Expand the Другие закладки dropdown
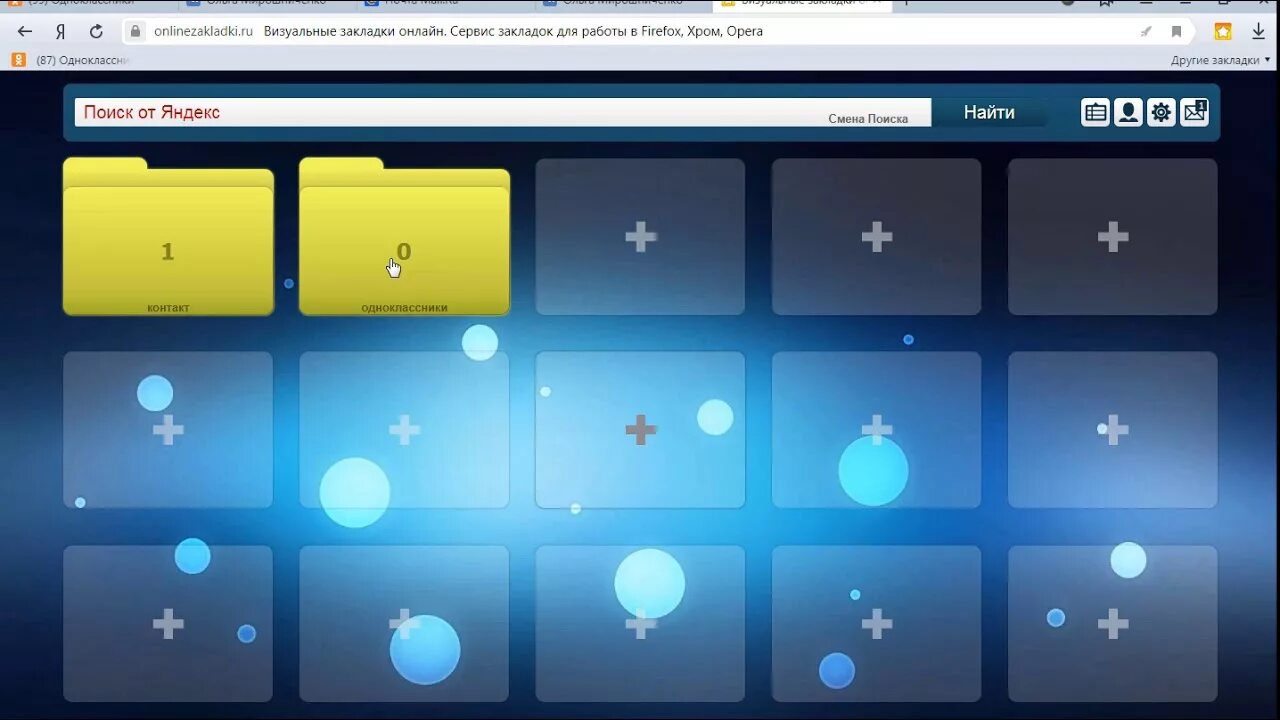 [x=1221, y=60]
